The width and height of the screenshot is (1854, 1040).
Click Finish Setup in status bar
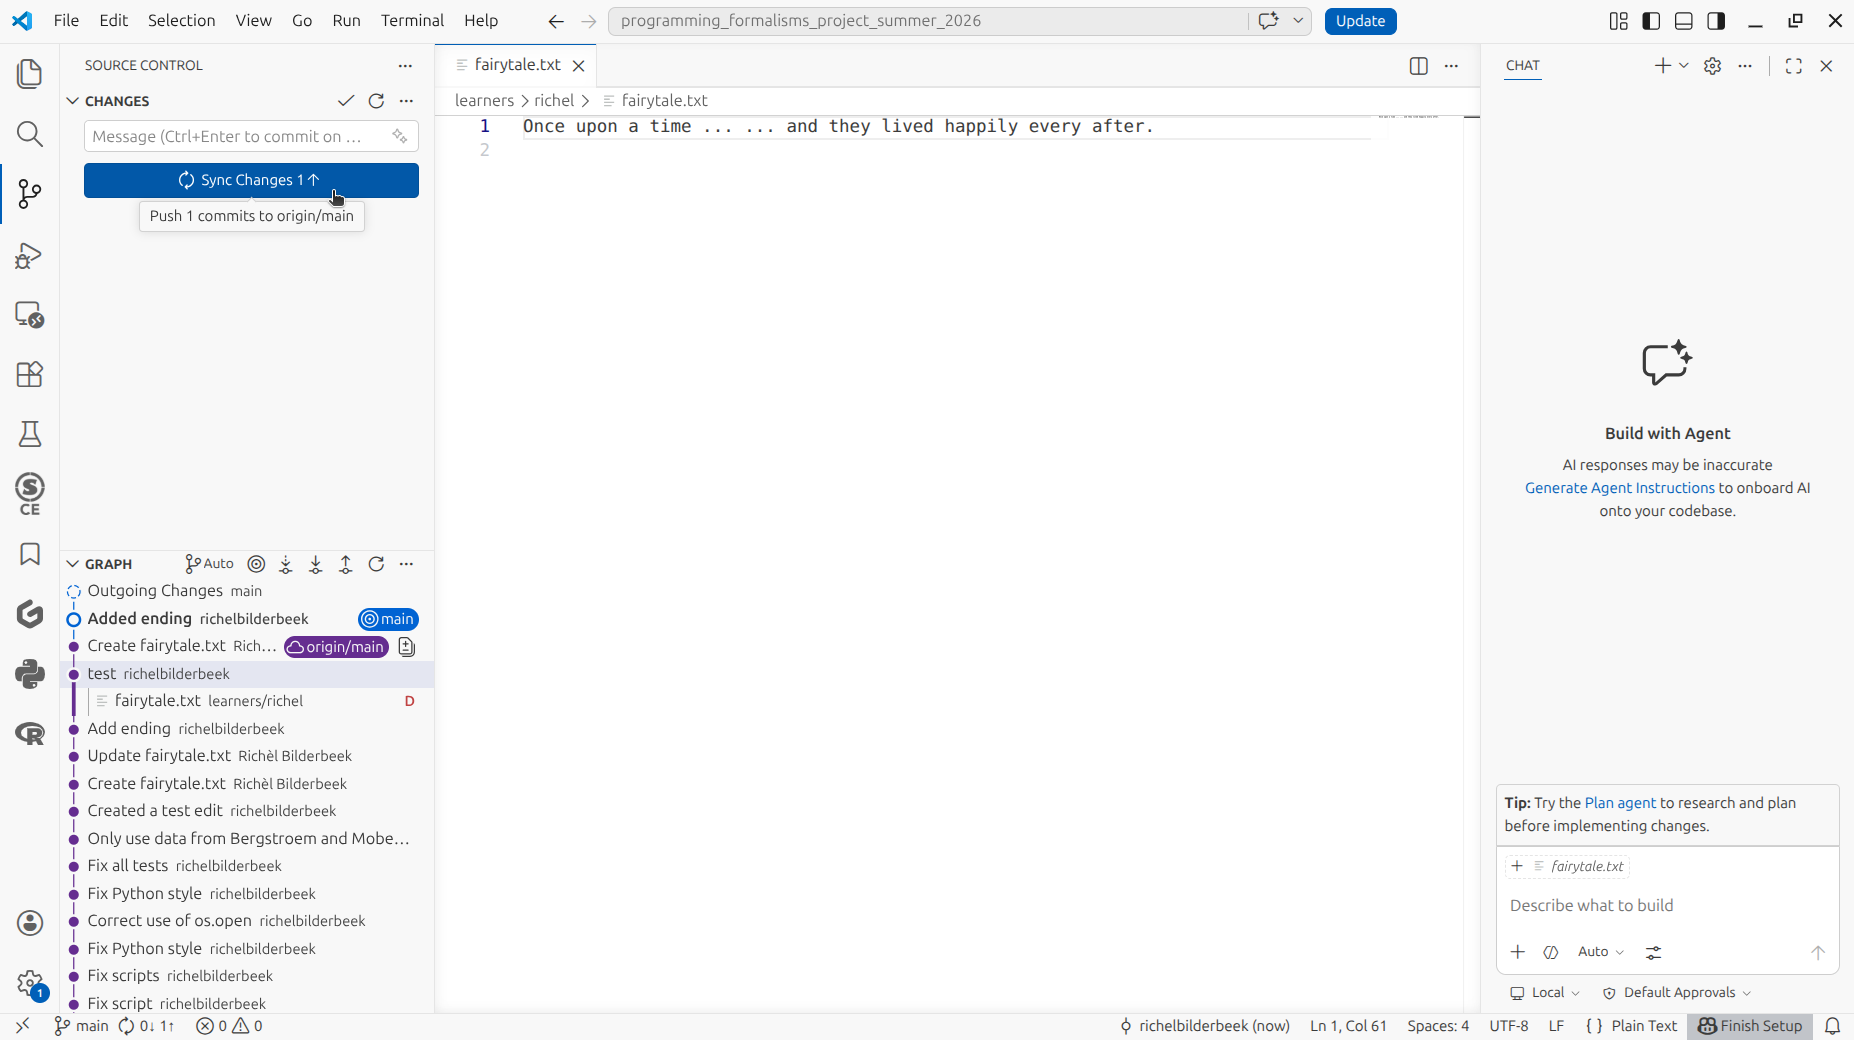(1750, 1026)
